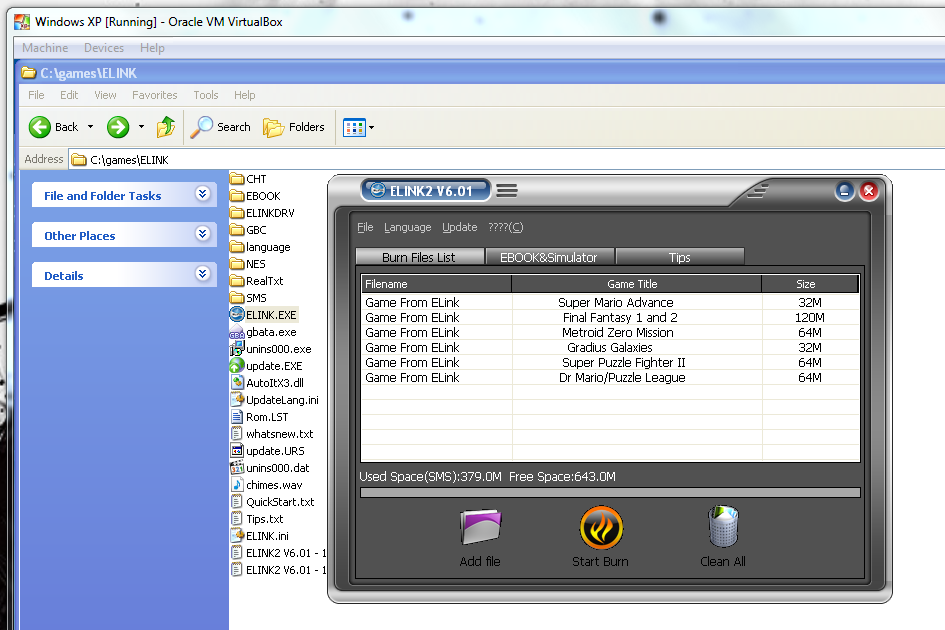Viewport: 945px width, 630px height.
Task: Toggle the Folders pane toolbar button
Action: coord(294,127)
